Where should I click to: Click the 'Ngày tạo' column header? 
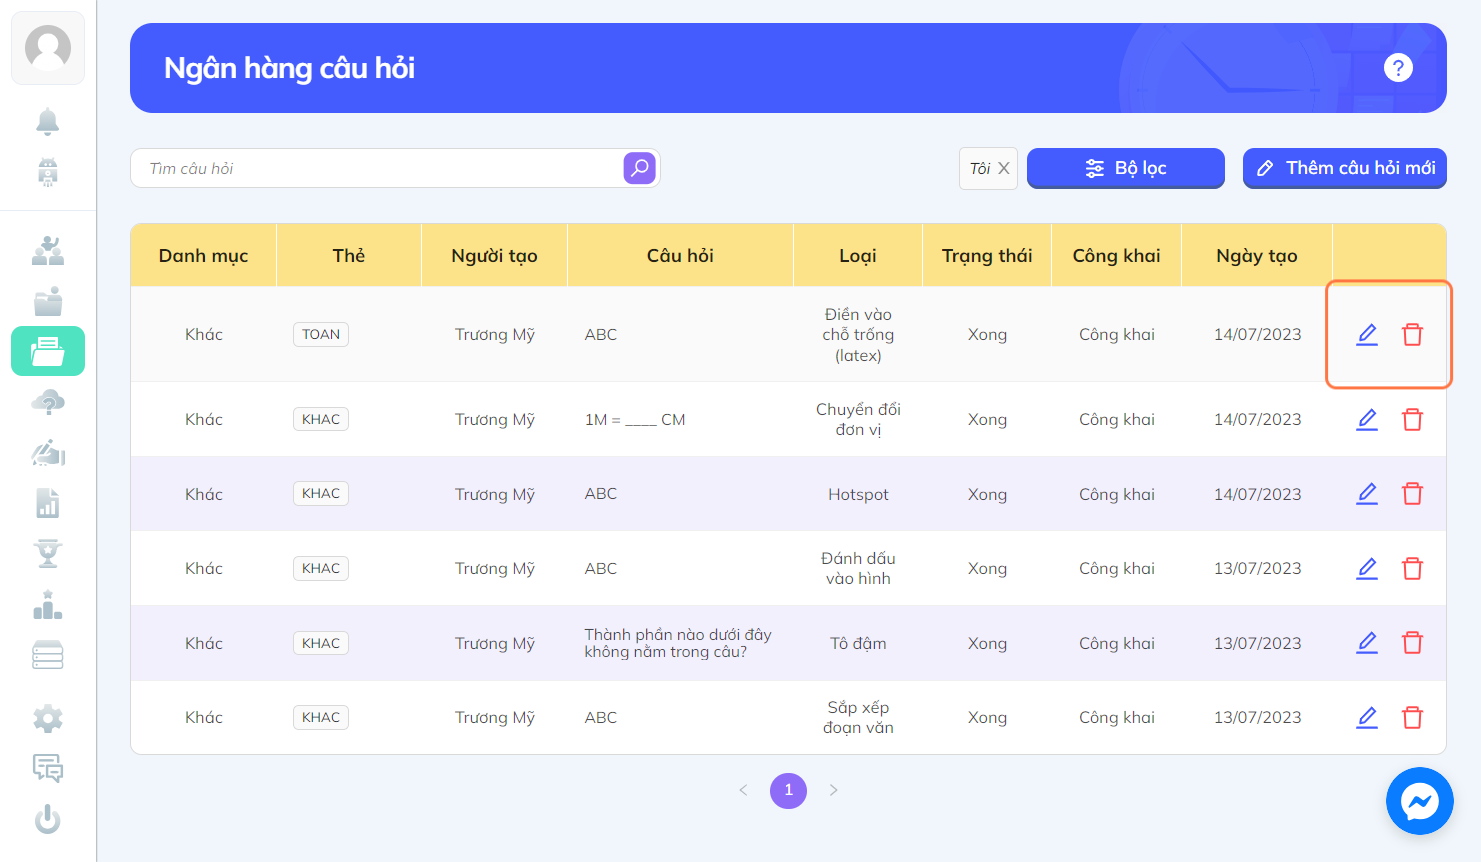(1257, 256)
